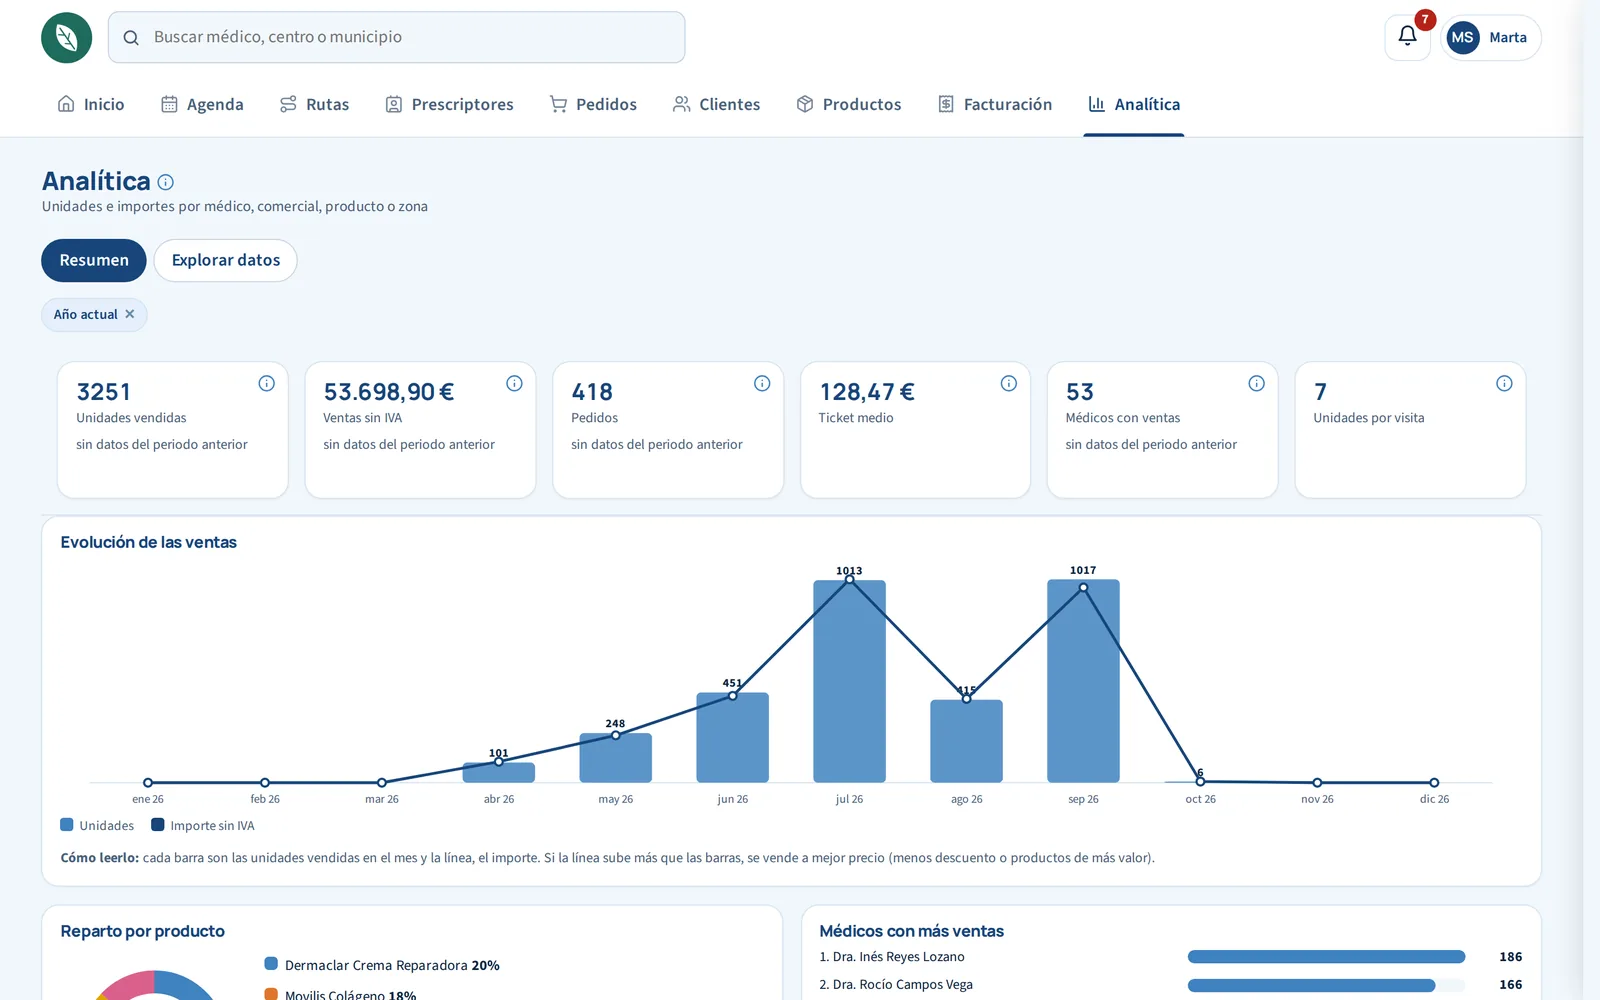
Task: Switch to Explorar datos view
Action: pyautogui.click(x=225, y=260)
